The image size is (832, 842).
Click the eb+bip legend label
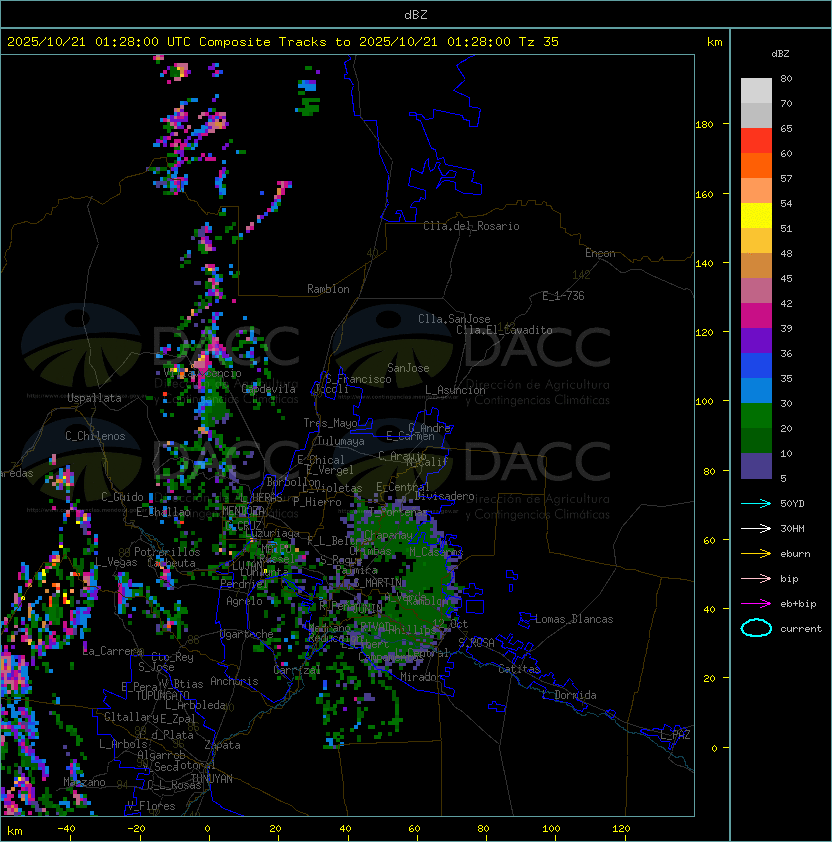click(798, 604)
